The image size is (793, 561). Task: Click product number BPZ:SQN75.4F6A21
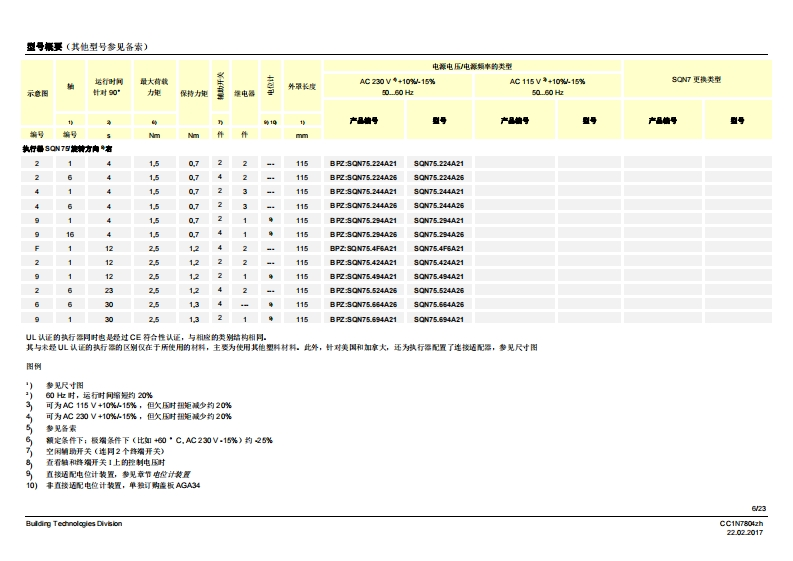(x=362, y=247)
